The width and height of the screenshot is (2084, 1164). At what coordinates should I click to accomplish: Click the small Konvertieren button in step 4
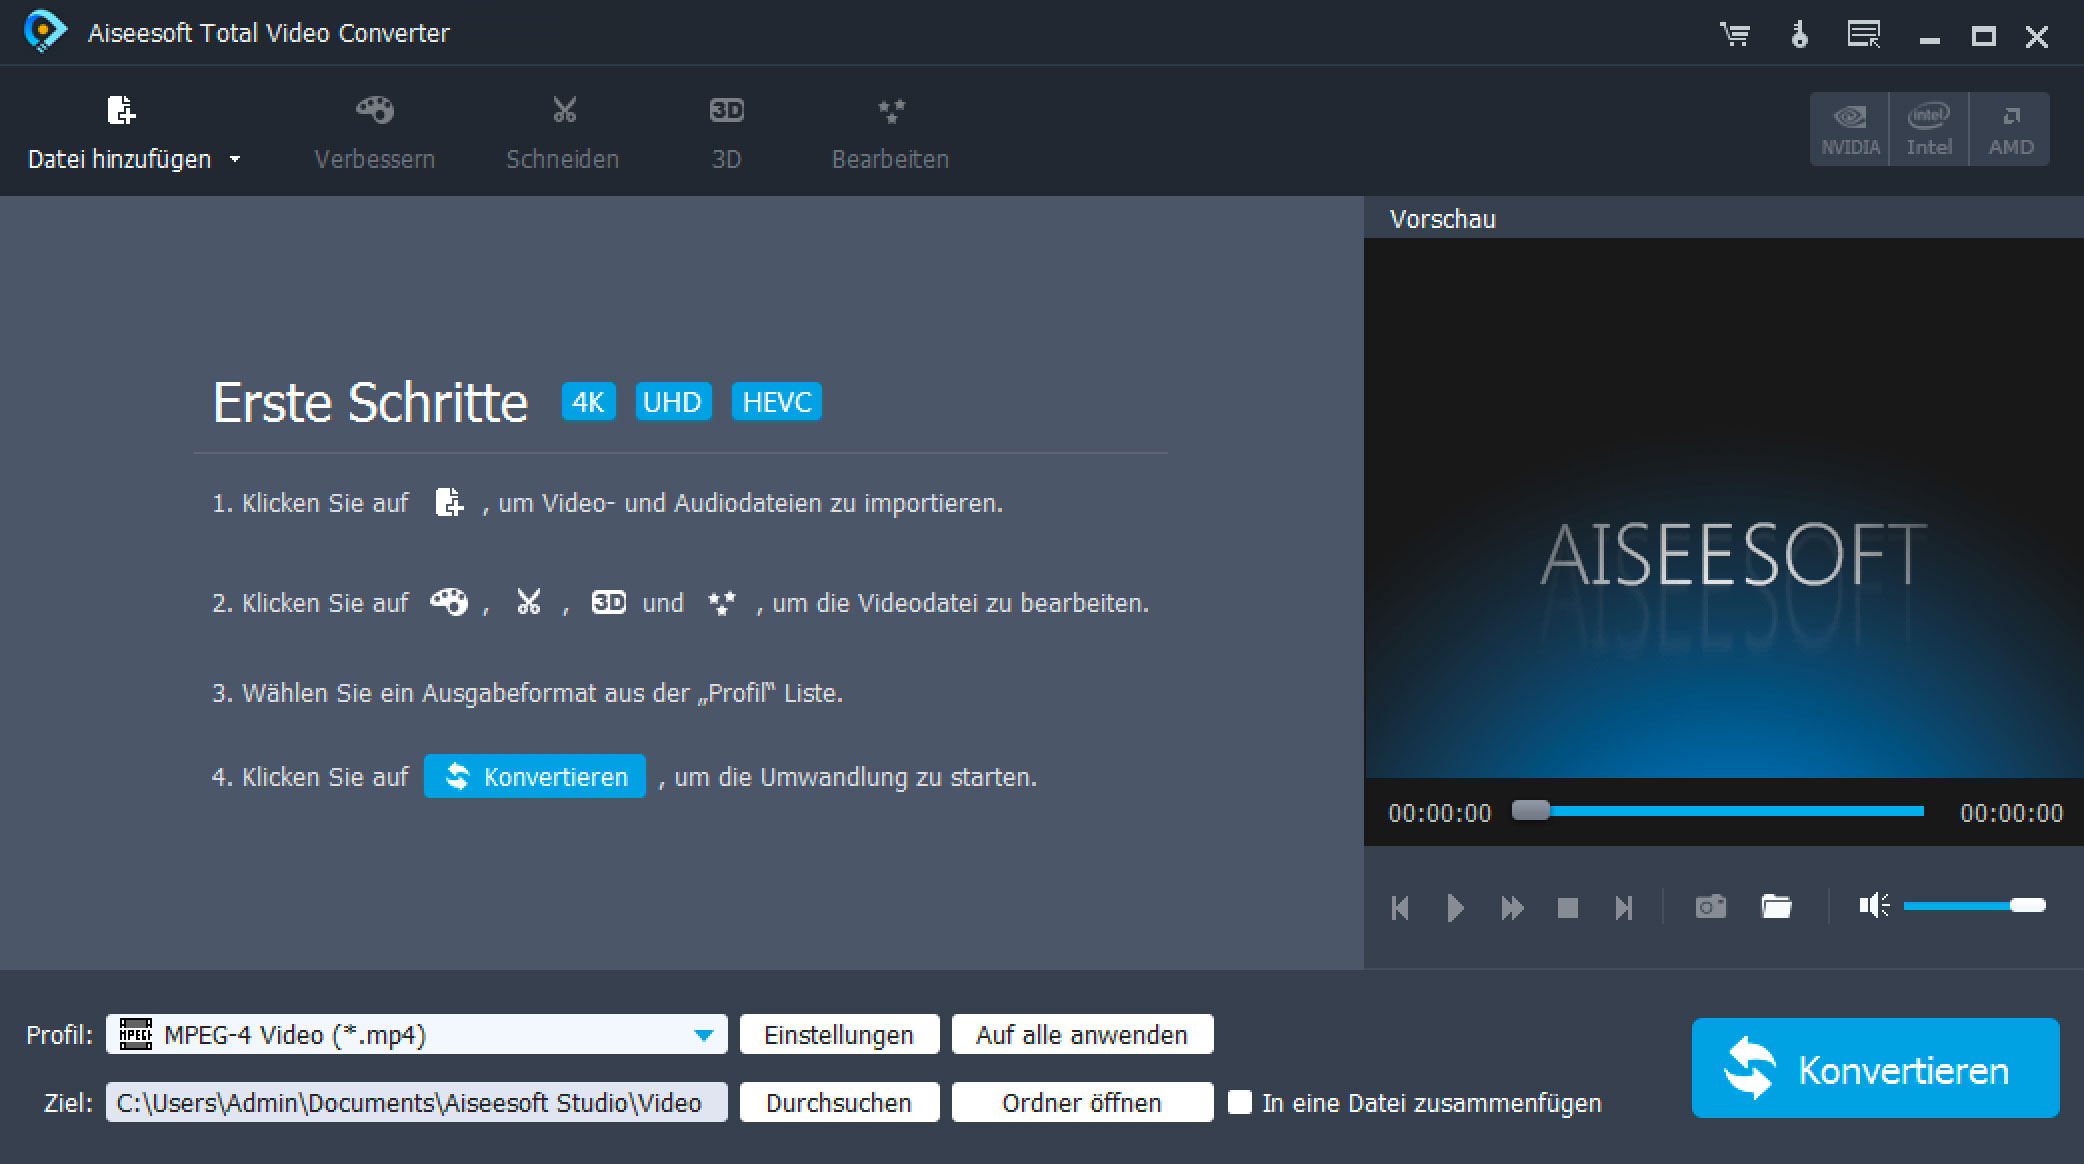point(535,776)
